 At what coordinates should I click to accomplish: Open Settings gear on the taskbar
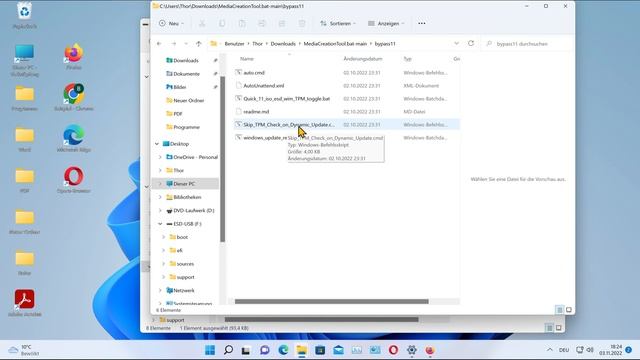pos(411,350)
